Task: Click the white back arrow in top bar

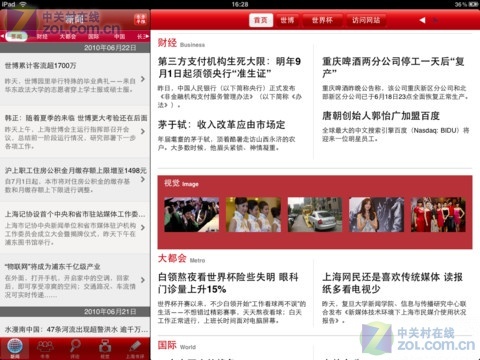Action: pyautogui.click(x=422, y=20)
